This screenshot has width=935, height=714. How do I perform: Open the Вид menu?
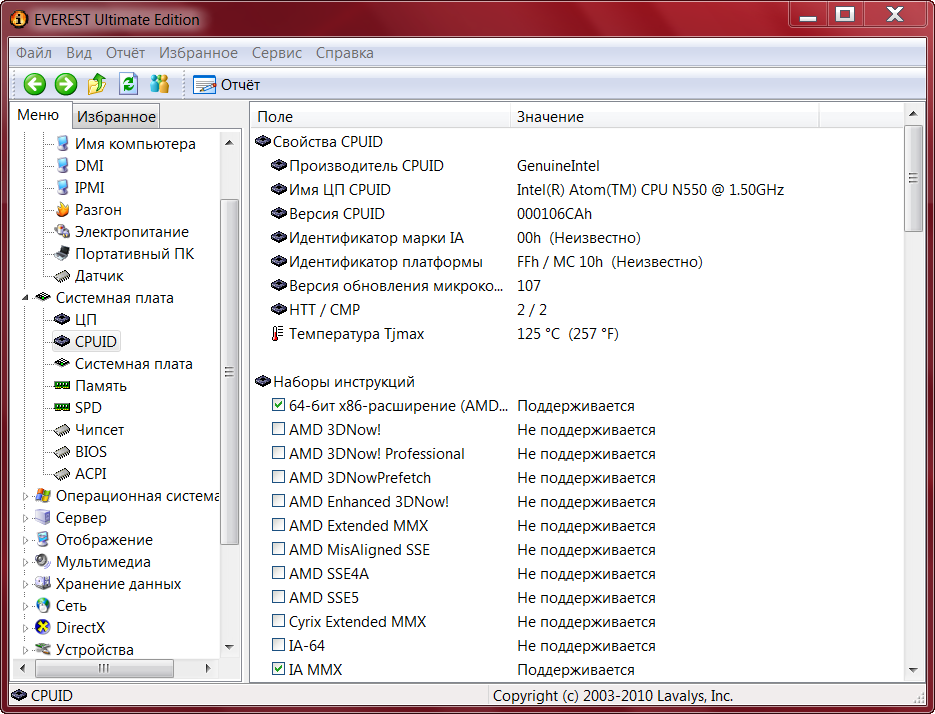(79, 53)
